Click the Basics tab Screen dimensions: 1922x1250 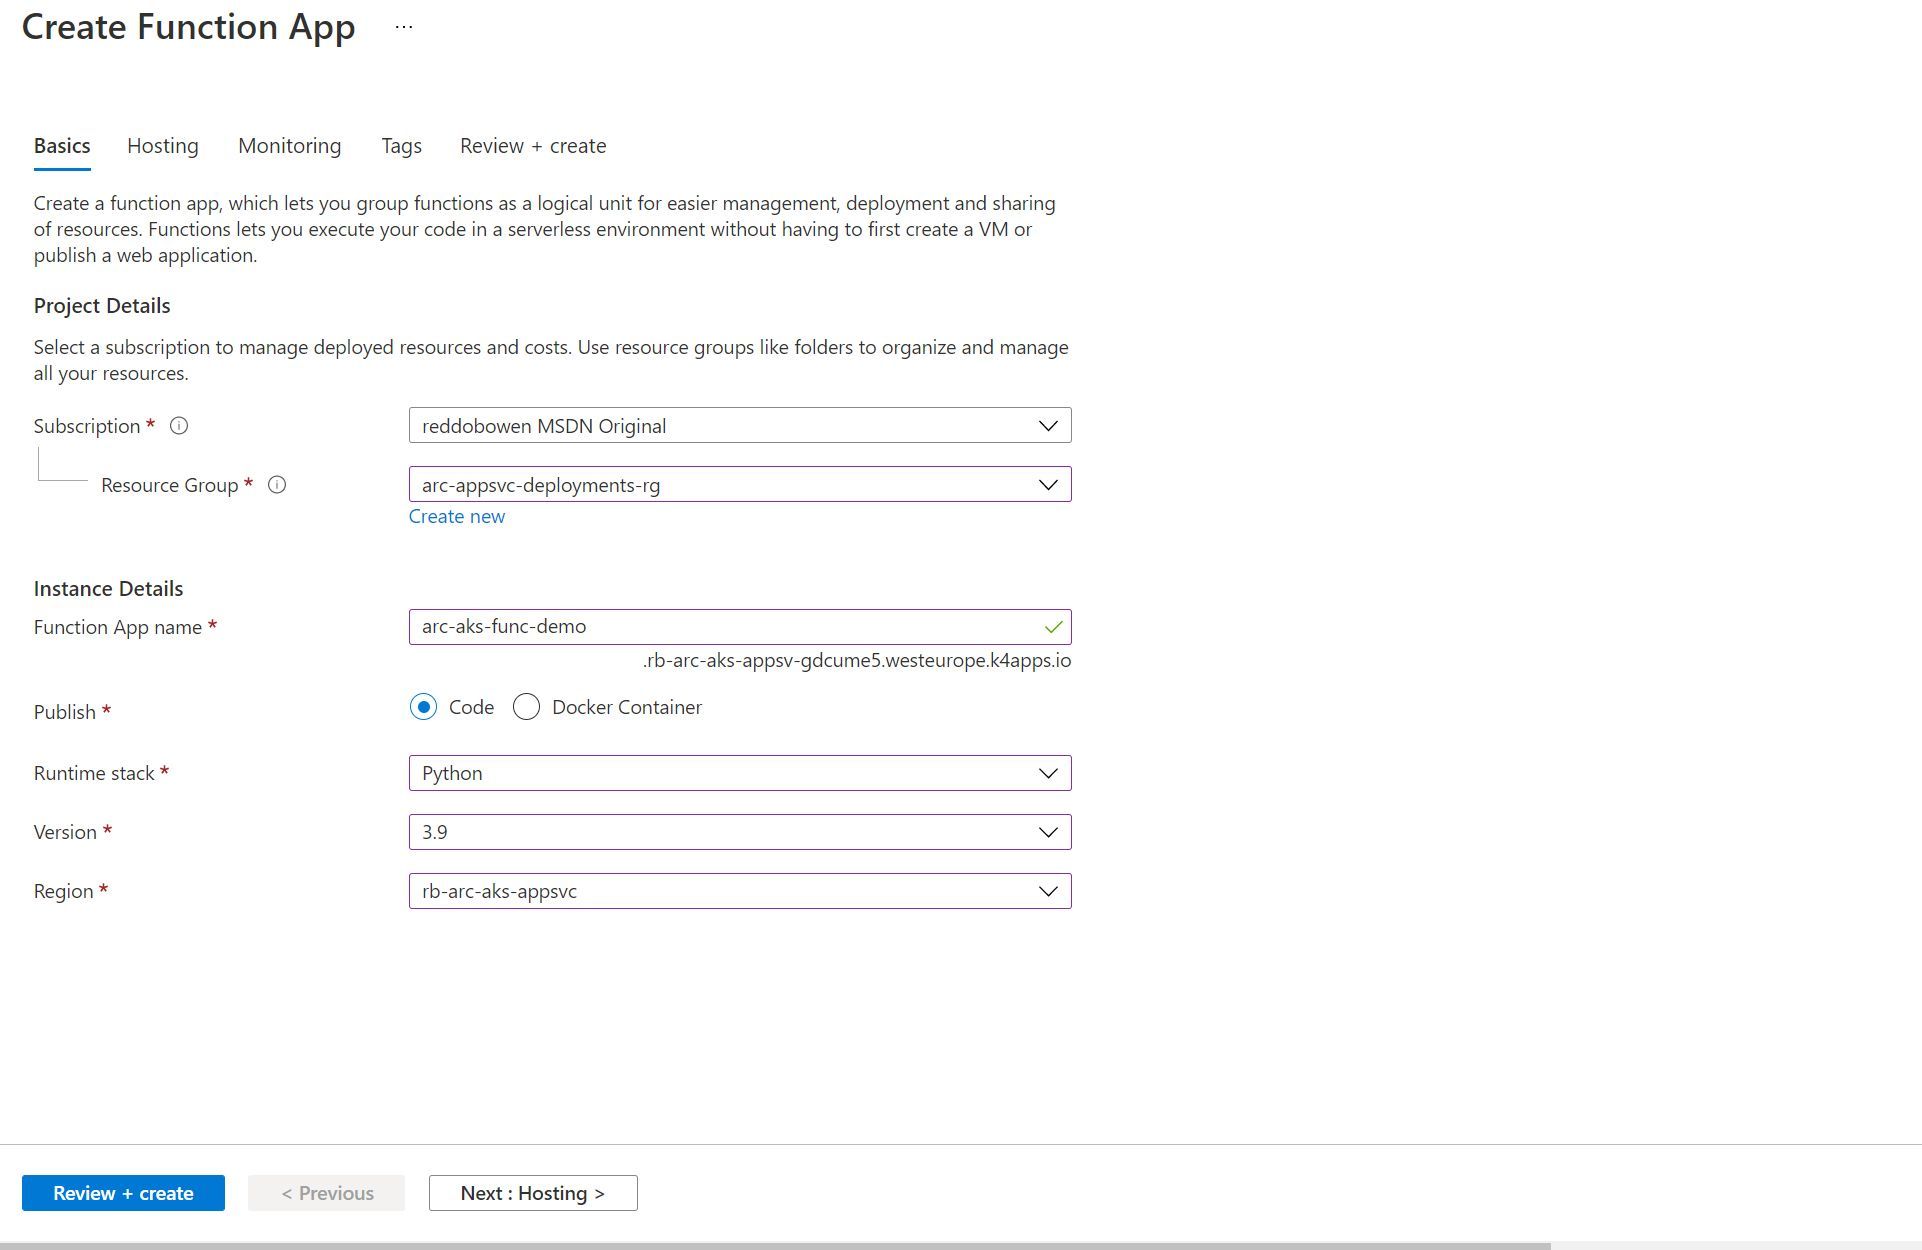pyautogui.click(x=62, y=146)
